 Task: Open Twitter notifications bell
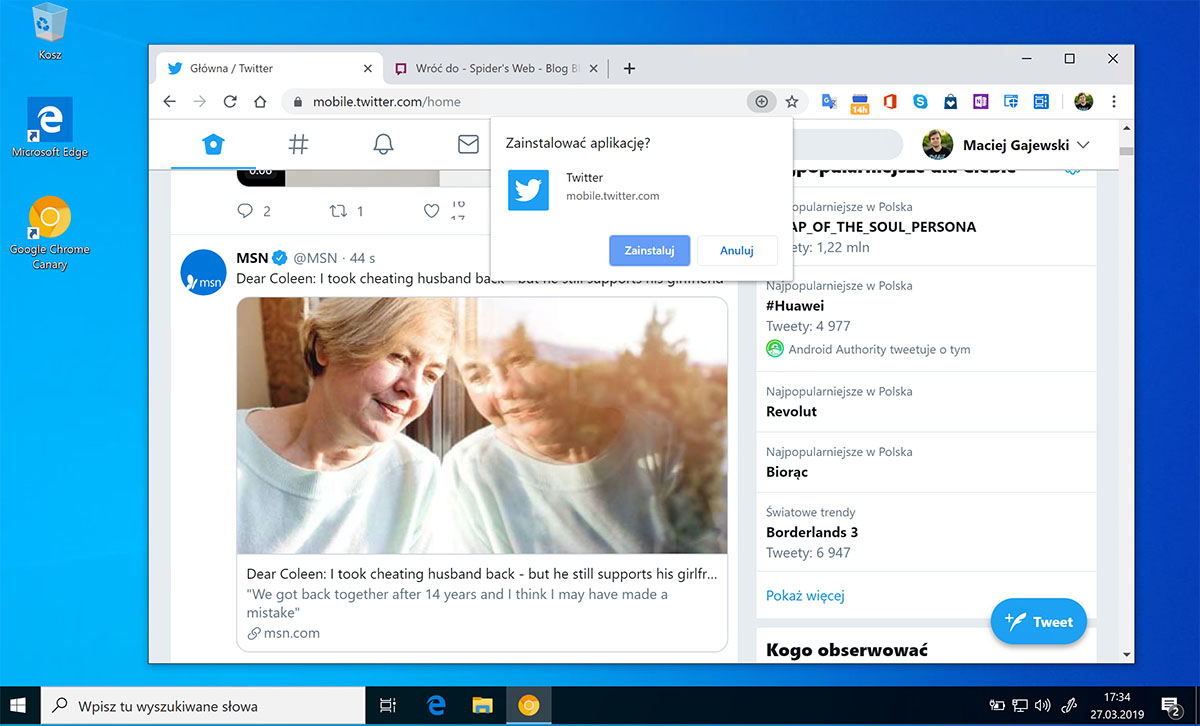click(x=383, y=144)
